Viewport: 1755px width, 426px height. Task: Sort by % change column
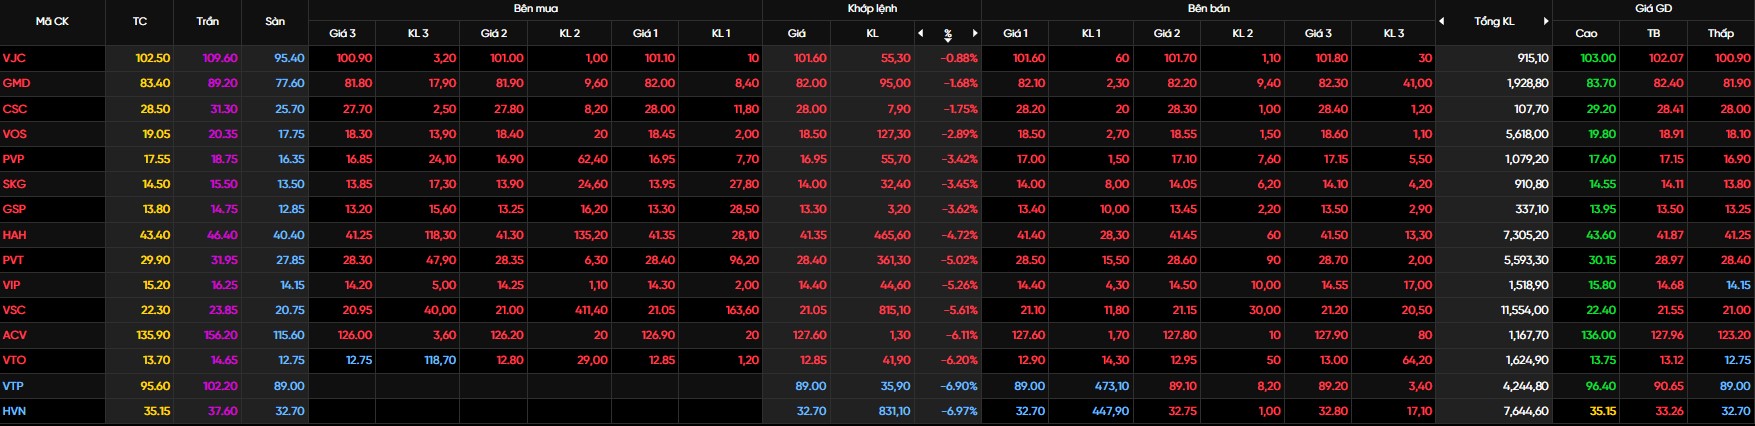[x=948, y=33]
